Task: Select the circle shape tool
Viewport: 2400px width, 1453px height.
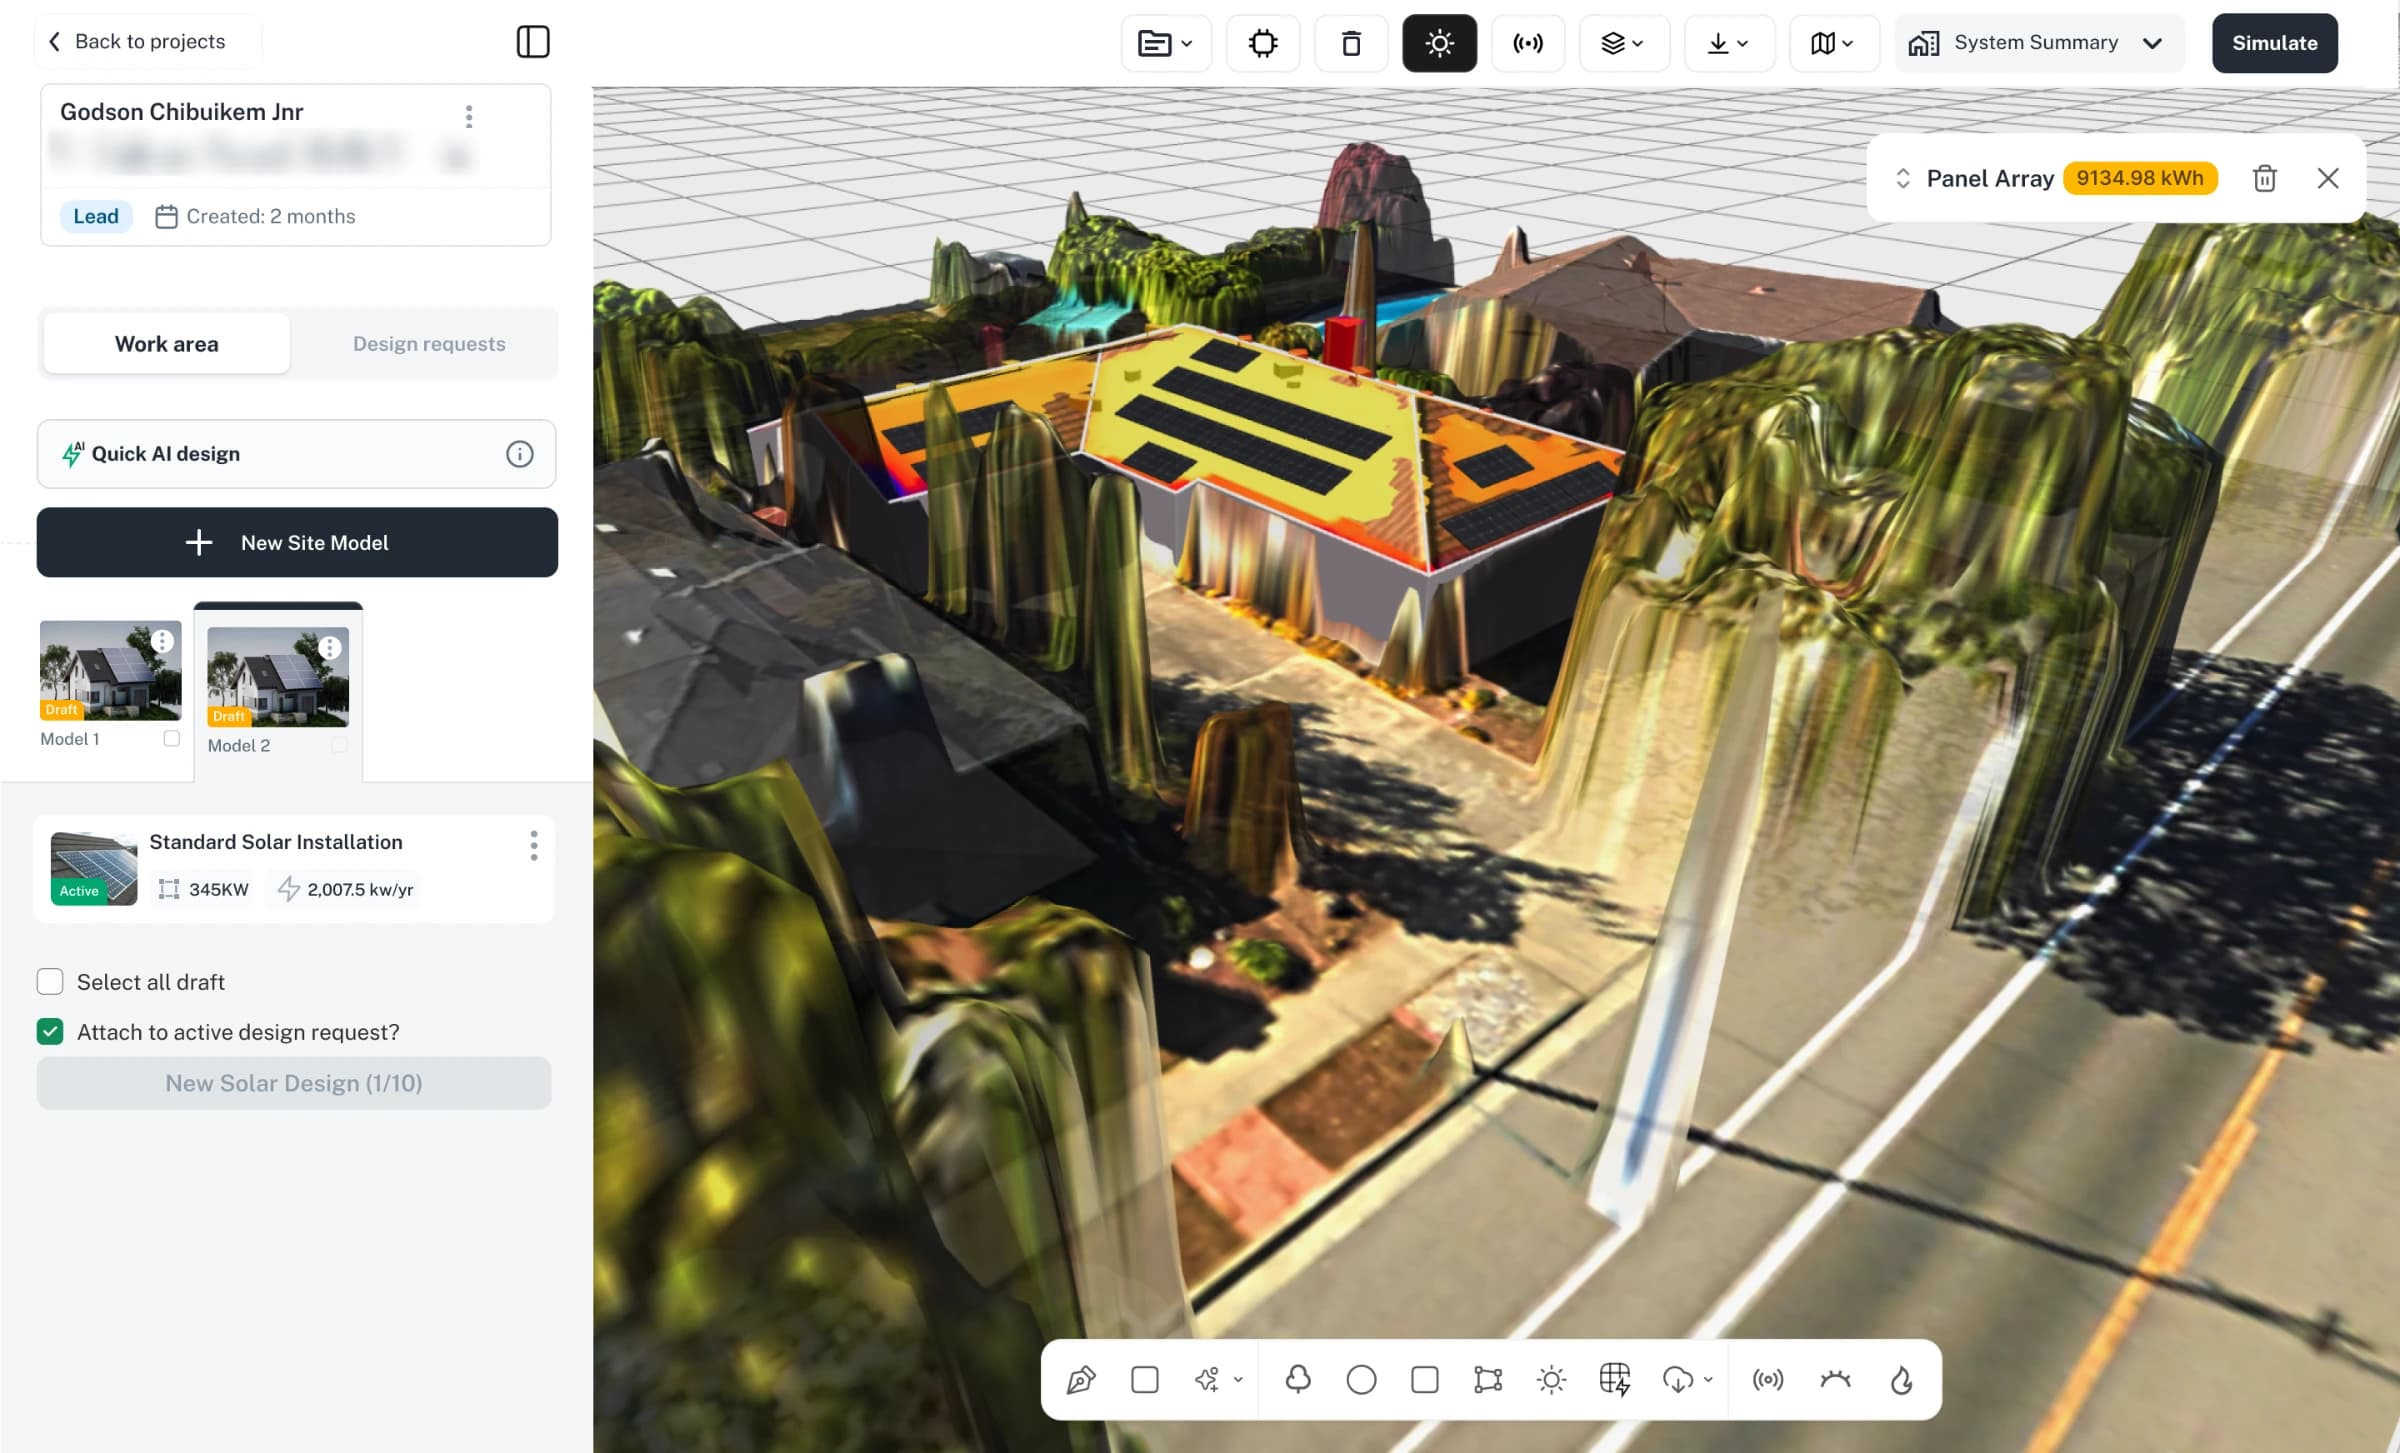Action: coord(1361,1379)
